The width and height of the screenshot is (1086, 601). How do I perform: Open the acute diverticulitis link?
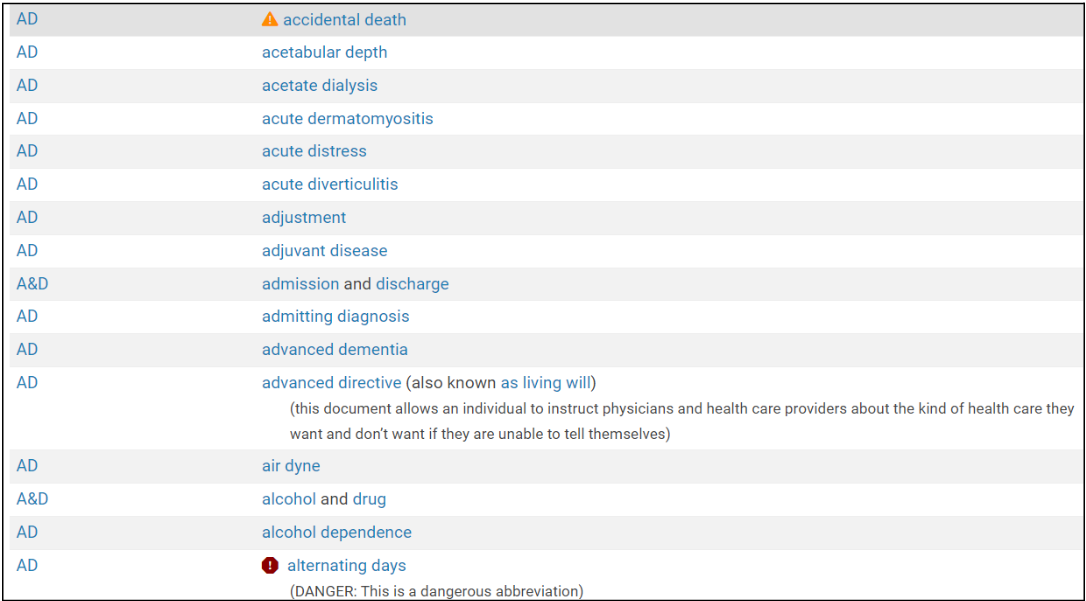(x=330, y=184)
